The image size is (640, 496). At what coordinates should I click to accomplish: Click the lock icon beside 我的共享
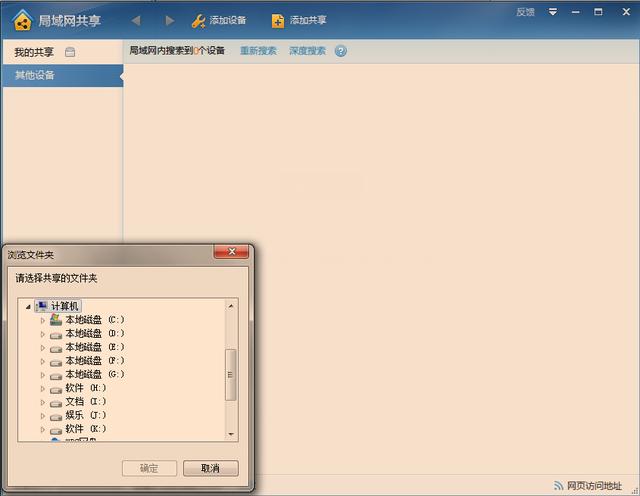click(70, 52)
